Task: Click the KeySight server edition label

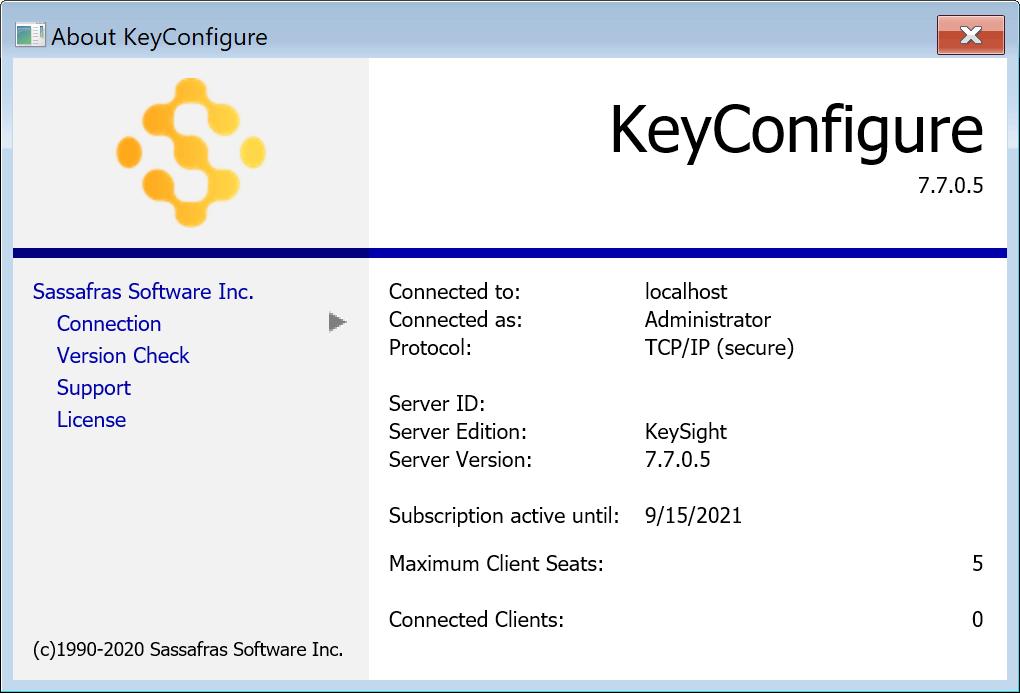Action: pos(687,431)
